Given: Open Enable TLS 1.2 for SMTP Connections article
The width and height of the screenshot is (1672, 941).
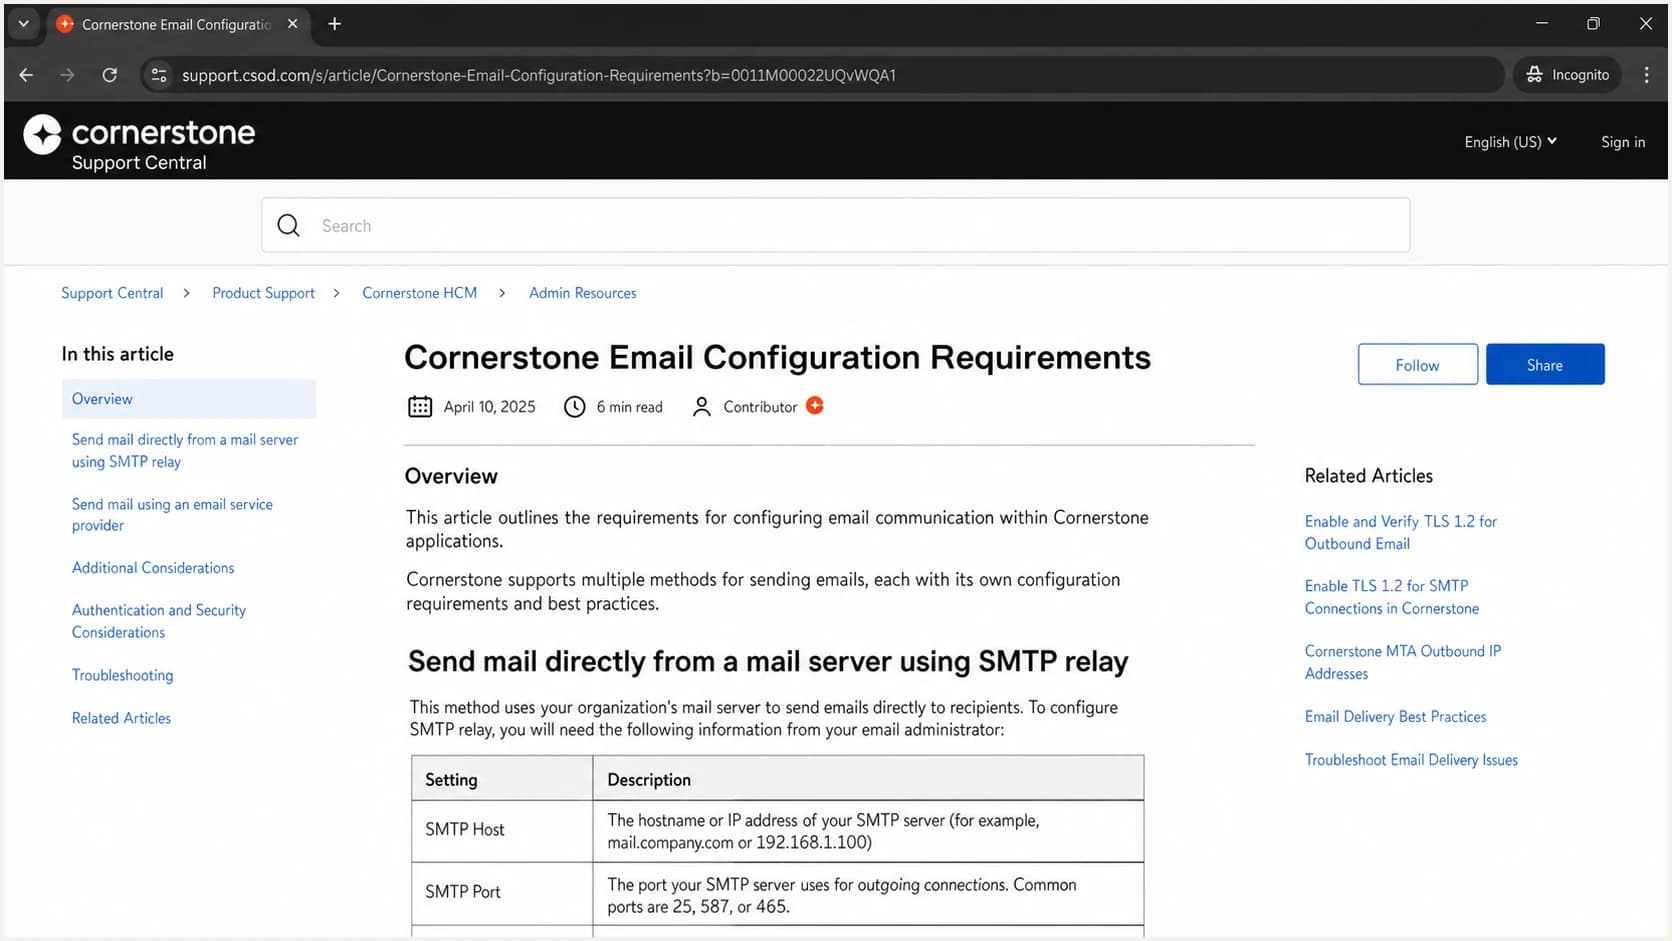Looking at the screenshot, I should click(x=1391, y=597).
